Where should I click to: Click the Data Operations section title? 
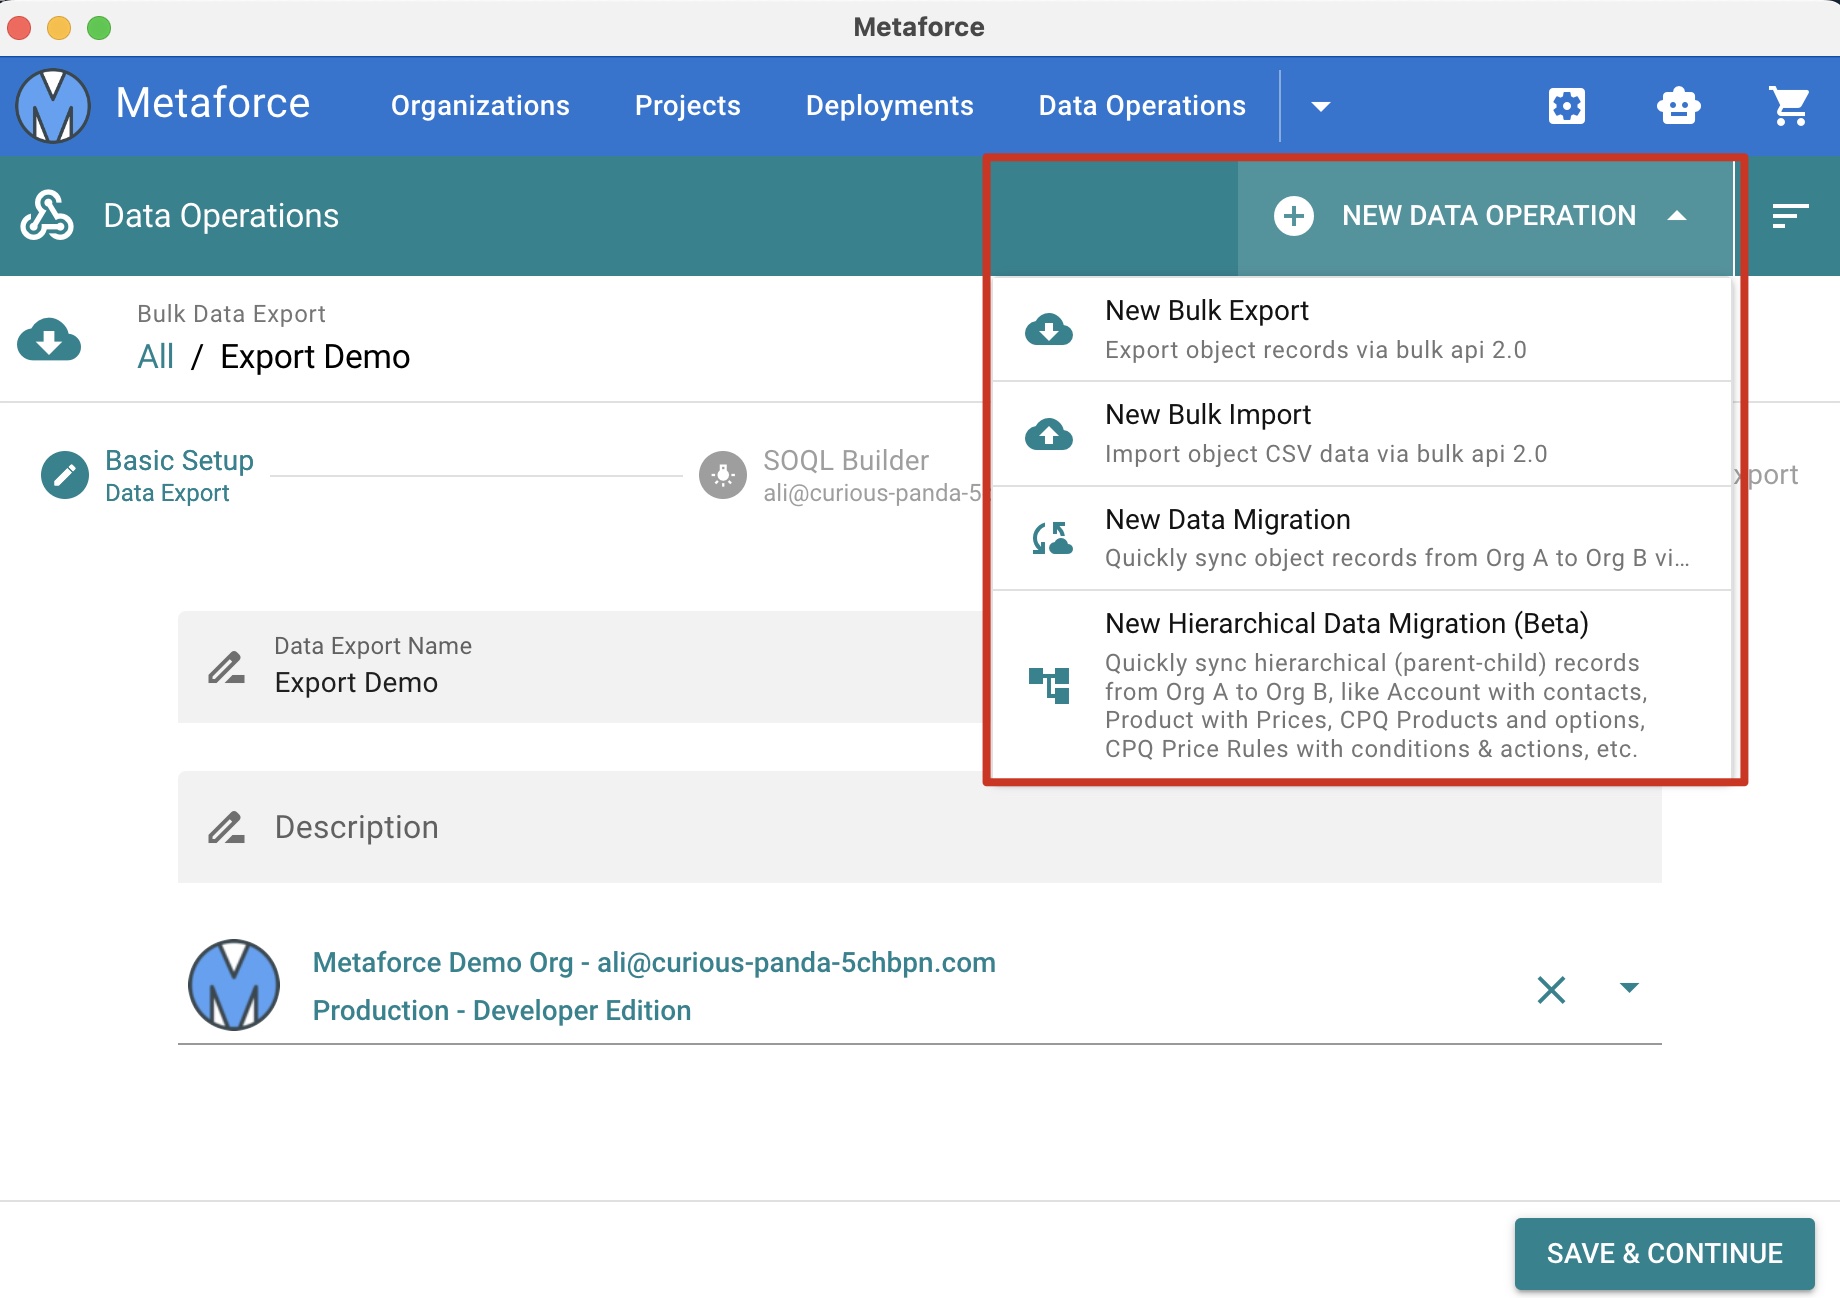pyautogui.click(x=221, y=216)
